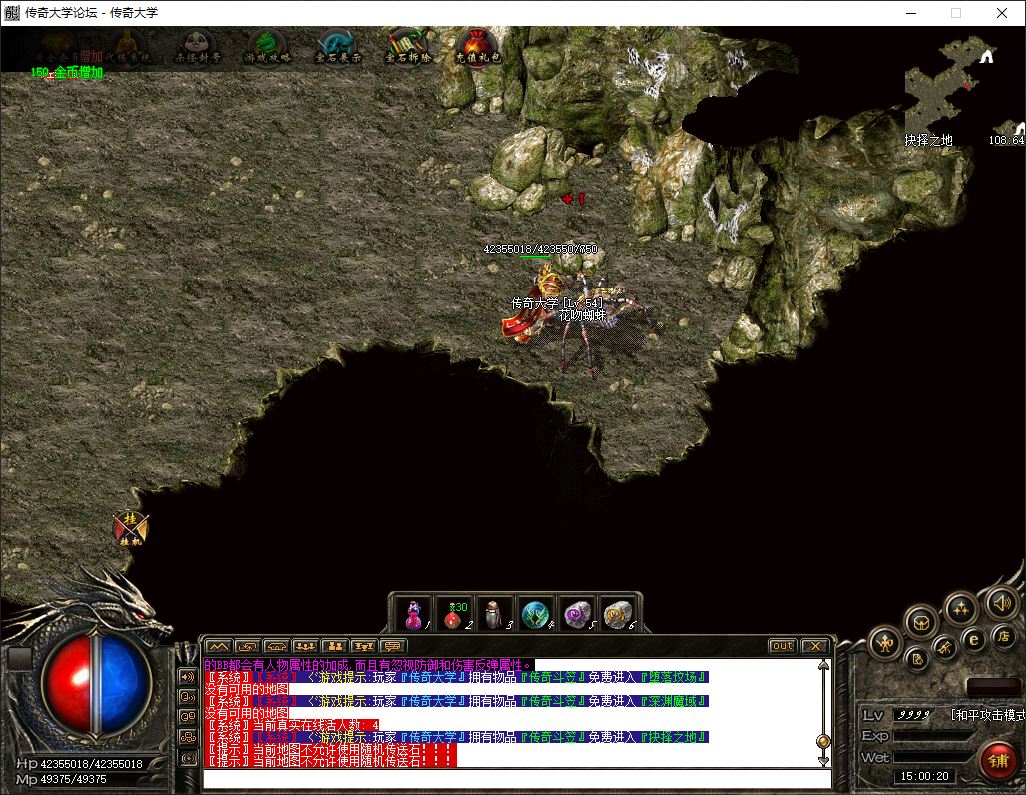The width and height of the screenshot is (1026, 795).
Task: Click the two-person chat toolbar button
Action: pos(334,646)
